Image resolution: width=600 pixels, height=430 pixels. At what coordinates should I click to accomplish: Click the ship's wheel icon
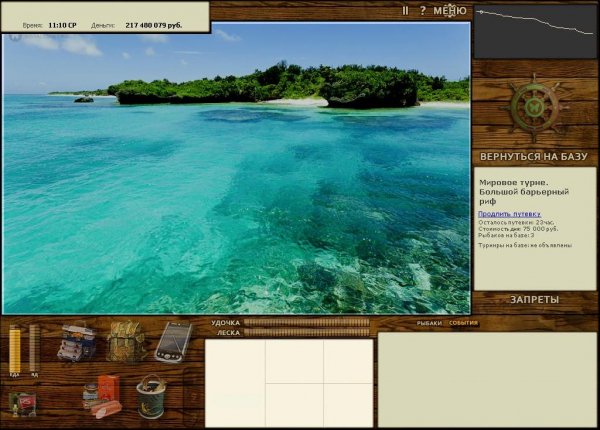click(x=534, y=107)
